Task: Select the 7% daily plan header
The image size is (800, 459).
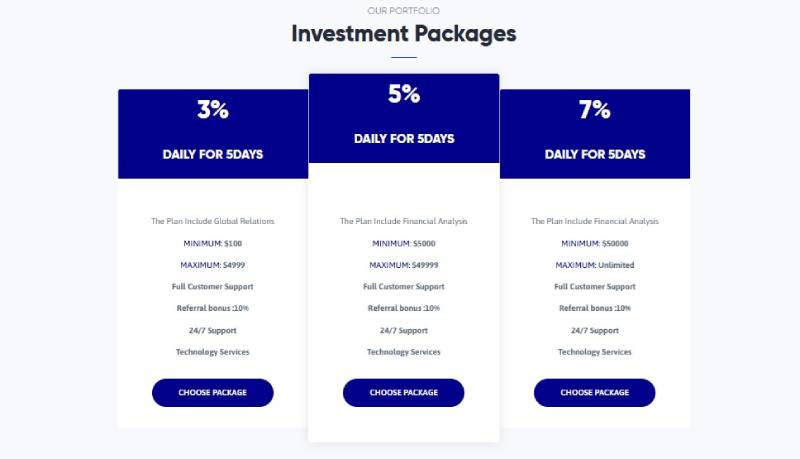Action: [595, 134]
